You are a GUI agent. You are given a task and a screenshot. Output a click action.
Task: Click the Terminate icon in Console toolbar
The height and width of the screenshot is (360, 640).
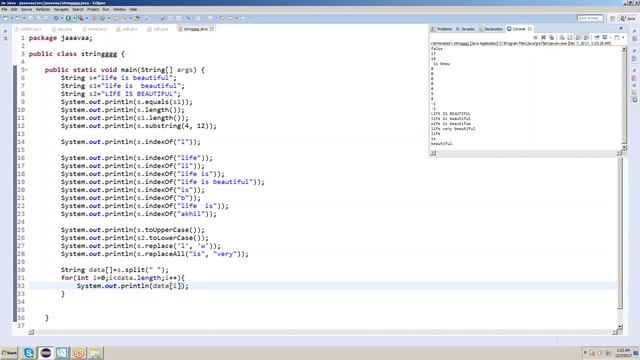pos(535,38)
